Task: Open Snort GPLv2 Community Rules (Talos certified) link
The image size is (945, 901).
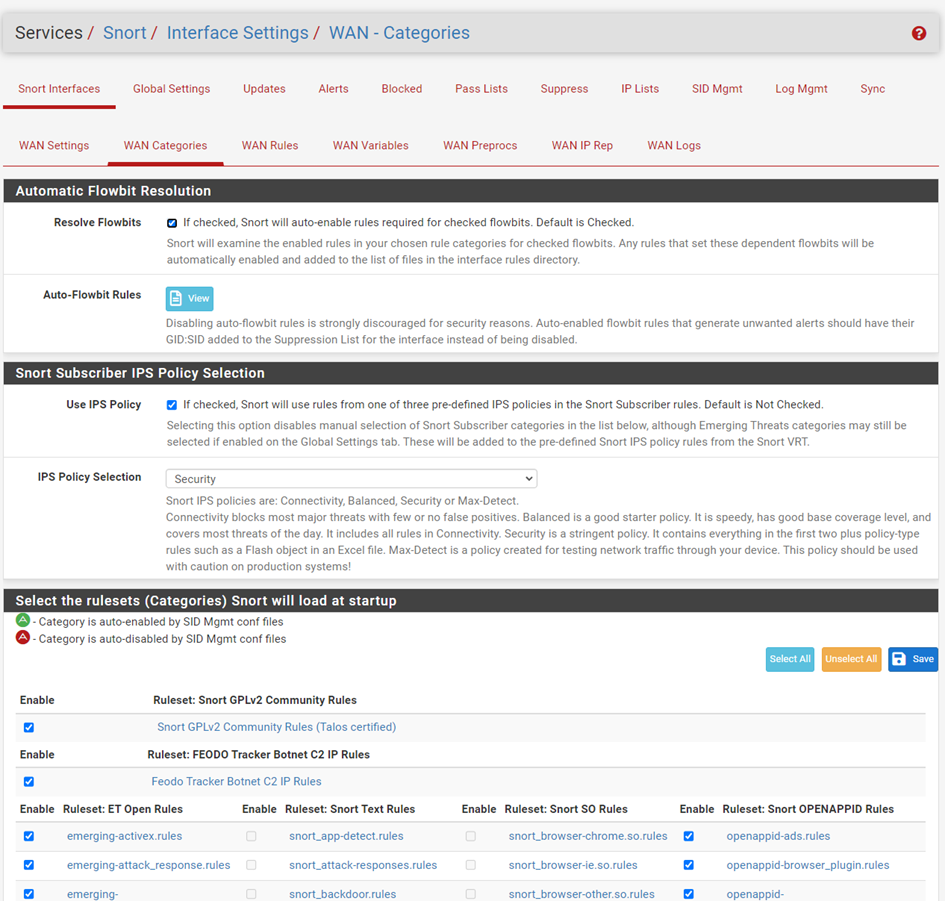Action: tap(277, 727)
